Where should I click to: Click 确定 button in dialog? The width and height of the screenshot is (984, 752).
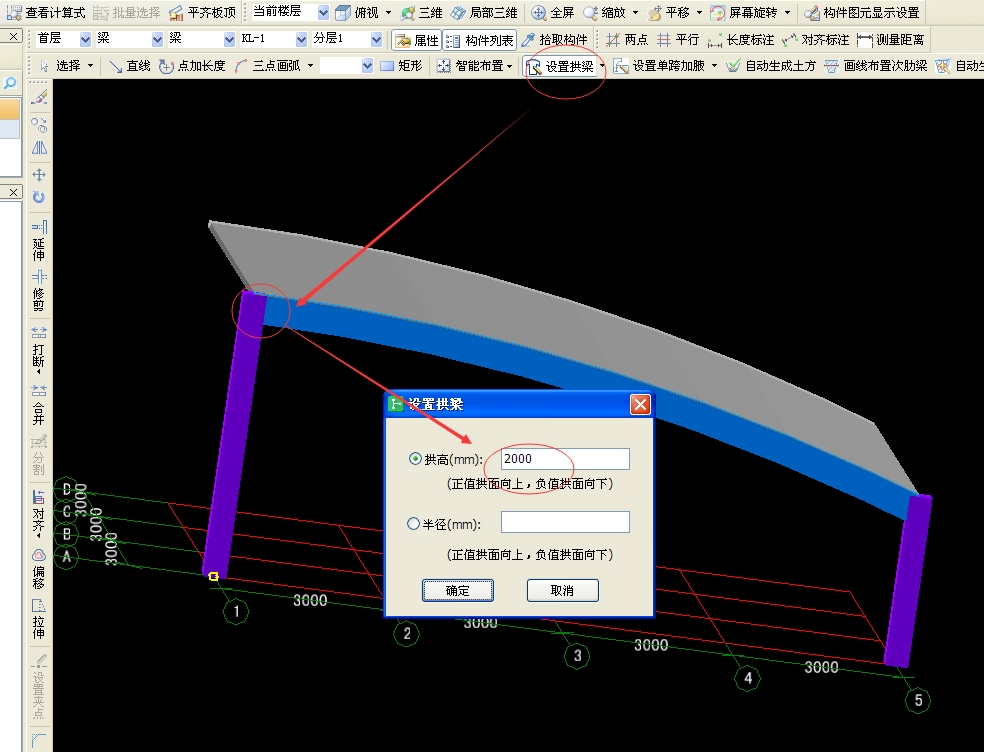457,590
